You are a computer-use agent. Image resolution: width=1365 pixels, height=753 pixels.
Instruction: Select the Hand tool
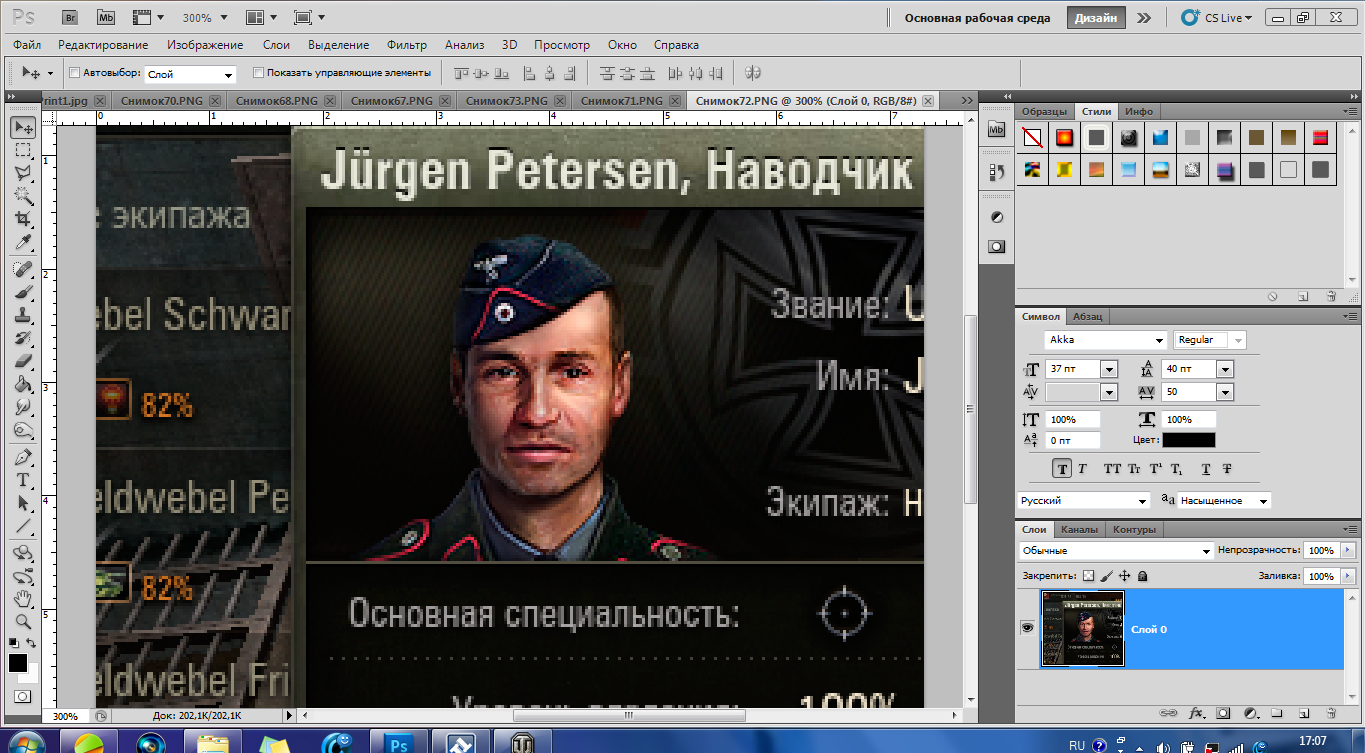pos(22,599)
